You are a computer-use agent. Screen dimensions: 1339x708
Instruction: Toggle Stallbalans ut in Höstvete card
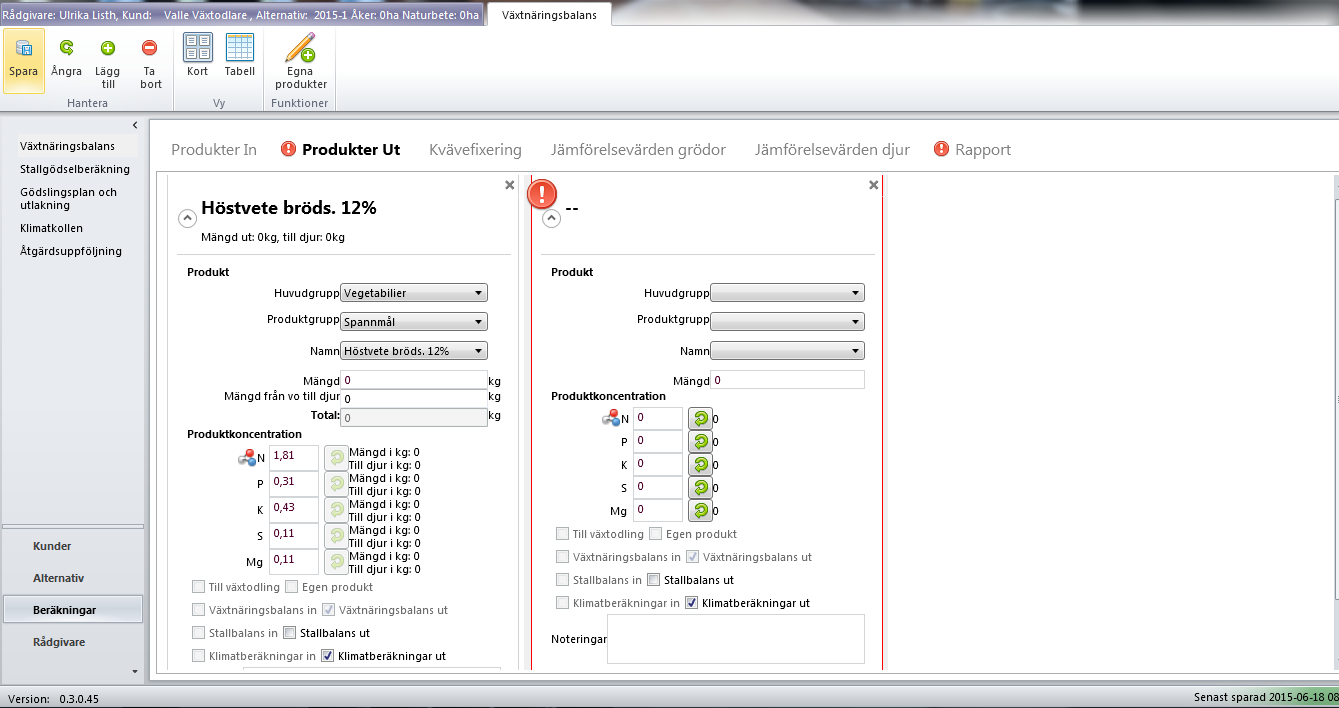click(x=290, y=633)
